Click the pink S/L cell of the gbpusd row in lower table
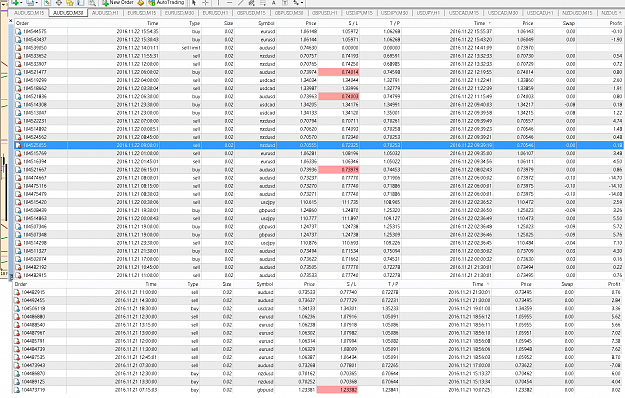625x398 pixels. coord(337,390)
